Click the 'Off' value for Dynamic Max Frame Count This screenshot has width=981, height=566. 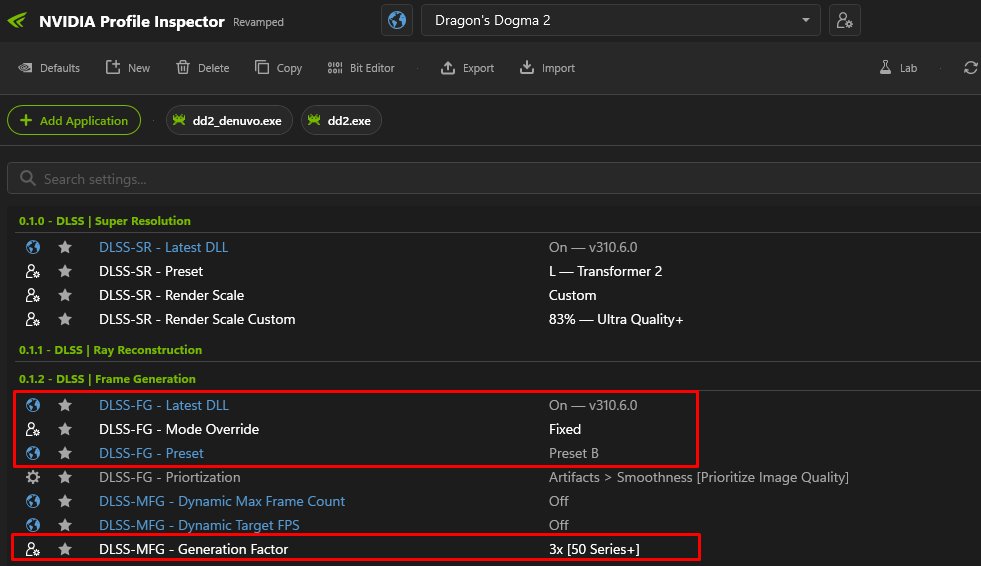point(559,501)
